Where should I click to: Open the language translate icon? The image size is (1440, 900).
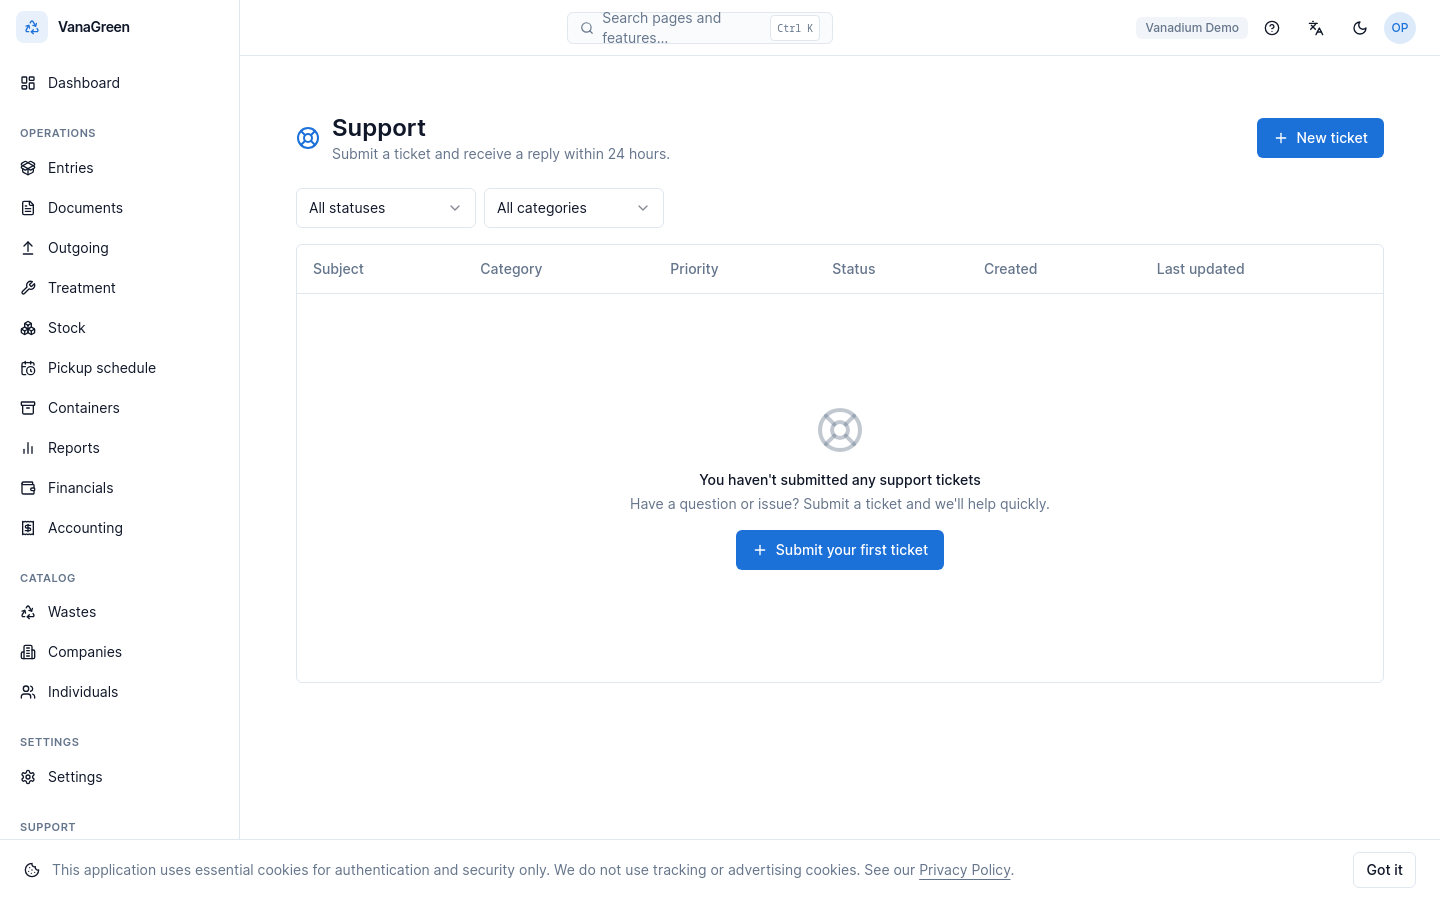coord(1316,28)
